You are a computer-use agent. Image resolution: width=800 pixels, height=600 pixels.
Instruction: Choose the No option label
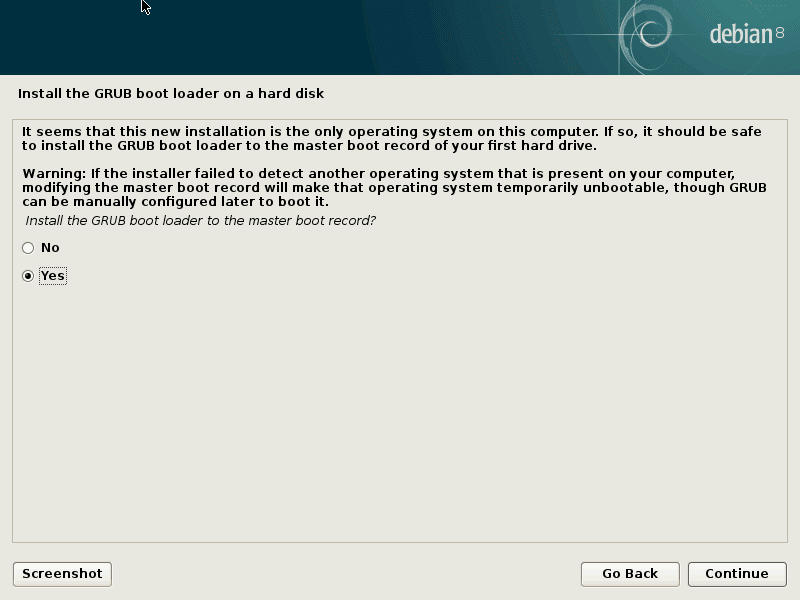(x=50, y=248)
